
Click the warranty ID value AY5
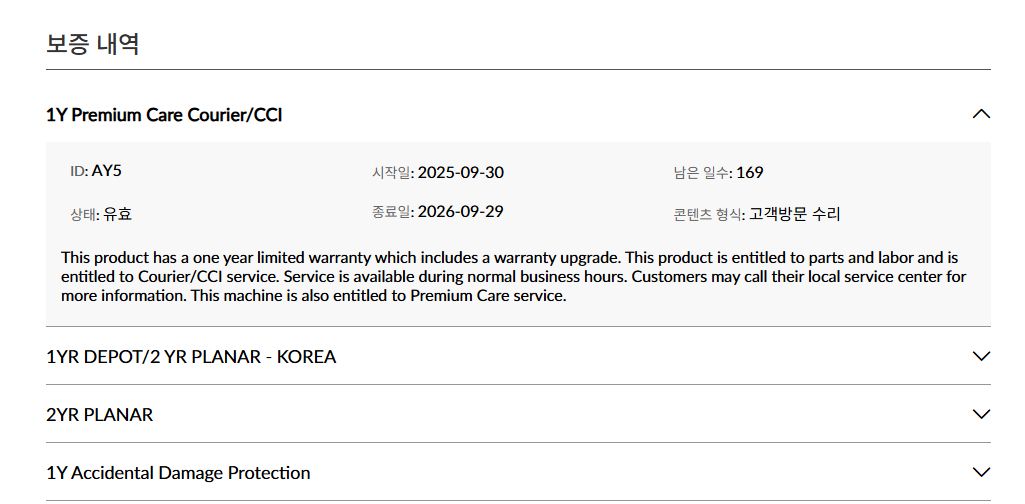(107, 171)
